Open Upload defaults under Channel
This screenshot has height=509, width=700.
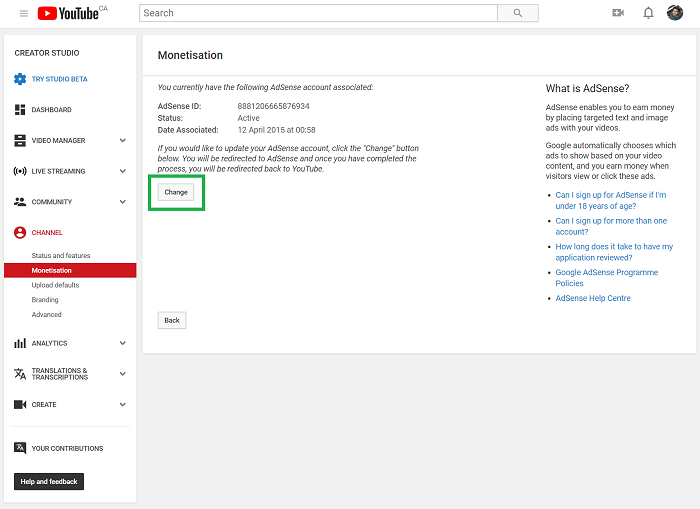click(55, 285)
